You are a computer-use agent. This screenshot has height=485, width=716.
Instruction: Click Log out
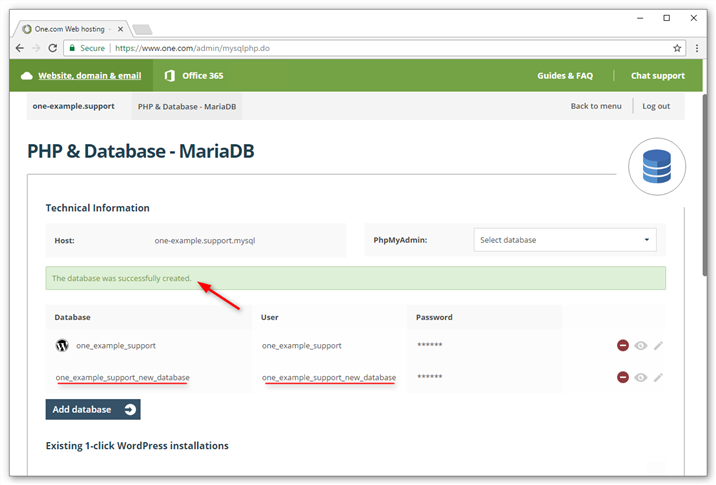click(x=656, y=106)
